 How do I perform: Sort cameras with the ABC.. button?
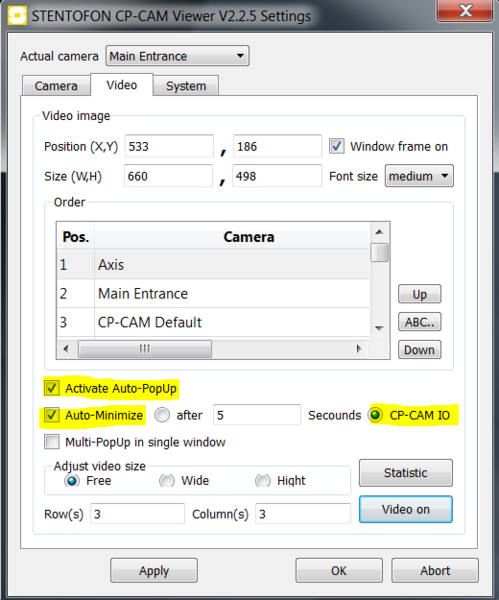tap(419, 322)
